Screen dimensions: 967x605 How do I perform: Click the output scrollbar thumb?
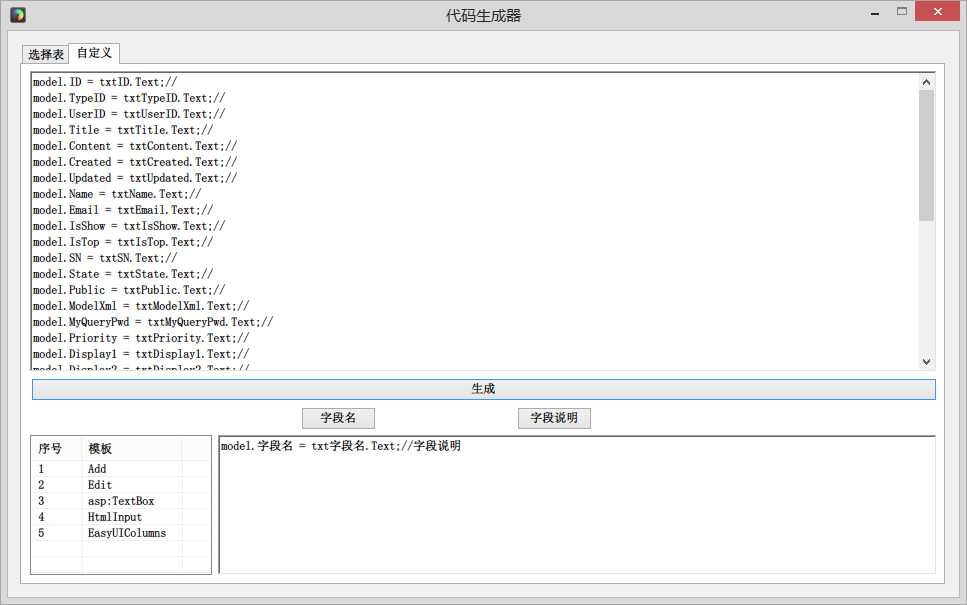click(926, 155)
